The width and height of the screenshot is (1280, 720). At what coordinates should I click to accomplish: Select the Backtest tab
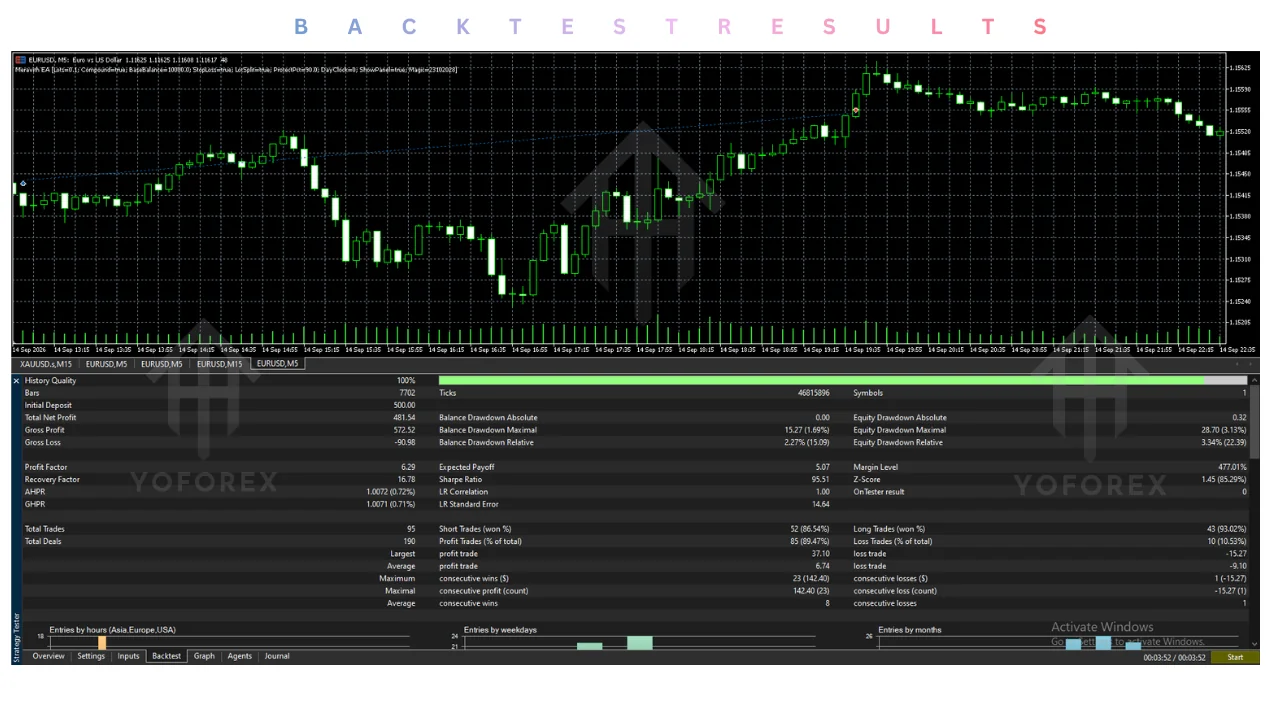pyautogui.click(x=166, y=656)
